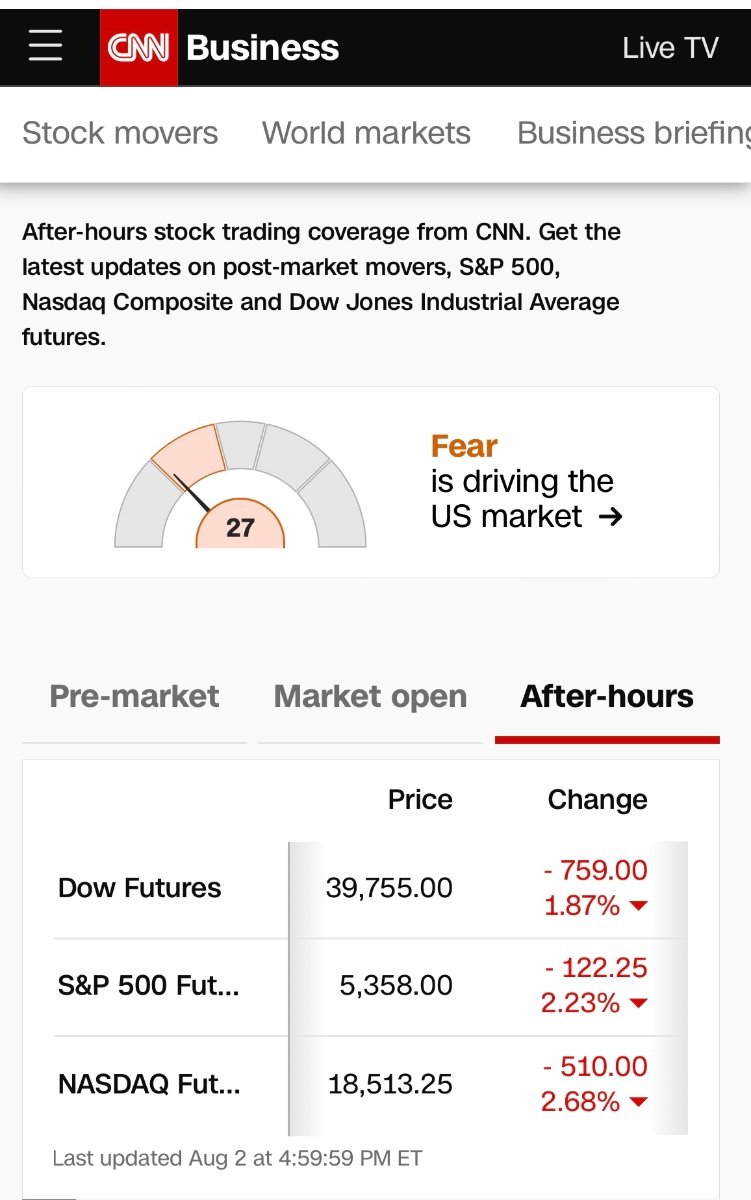Viewport: 751px width, 1200px height.
Task: Click the S&P 500 down triangle
Action: click(x=638, y=1003)
